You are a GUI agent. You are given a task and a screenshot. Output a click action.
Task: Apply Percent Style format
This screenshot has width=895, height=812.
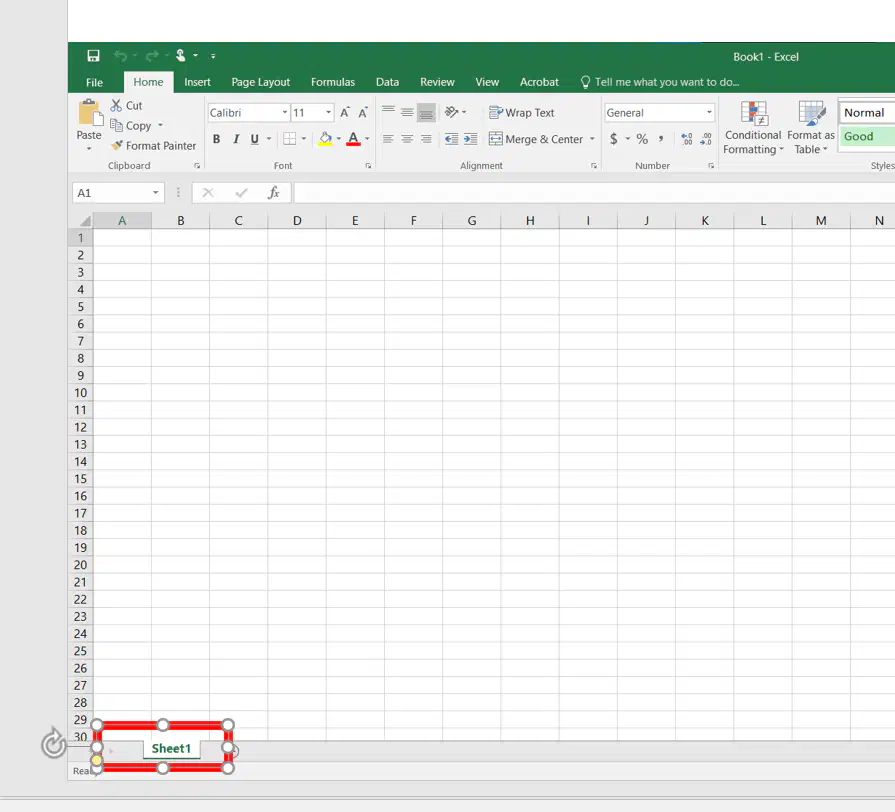point(642,139)
